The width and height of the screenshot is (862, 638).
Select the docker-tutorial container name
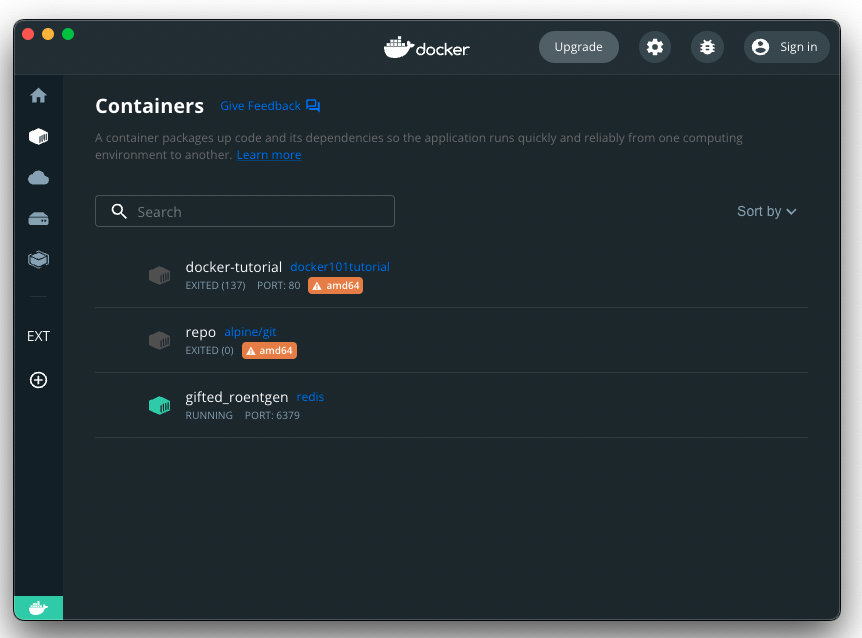[234, 267]
